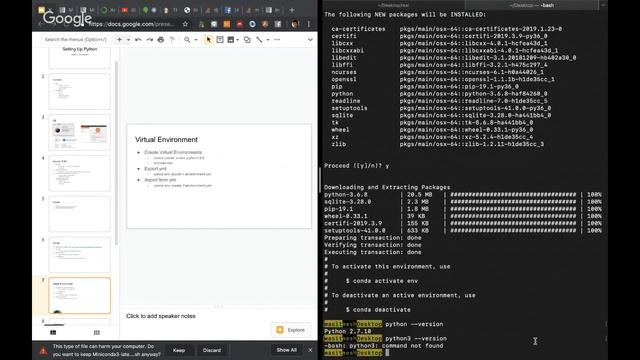Bookmark the page with the star icon
The height and width of the screenshot is (360, 640).
[185, 24]
